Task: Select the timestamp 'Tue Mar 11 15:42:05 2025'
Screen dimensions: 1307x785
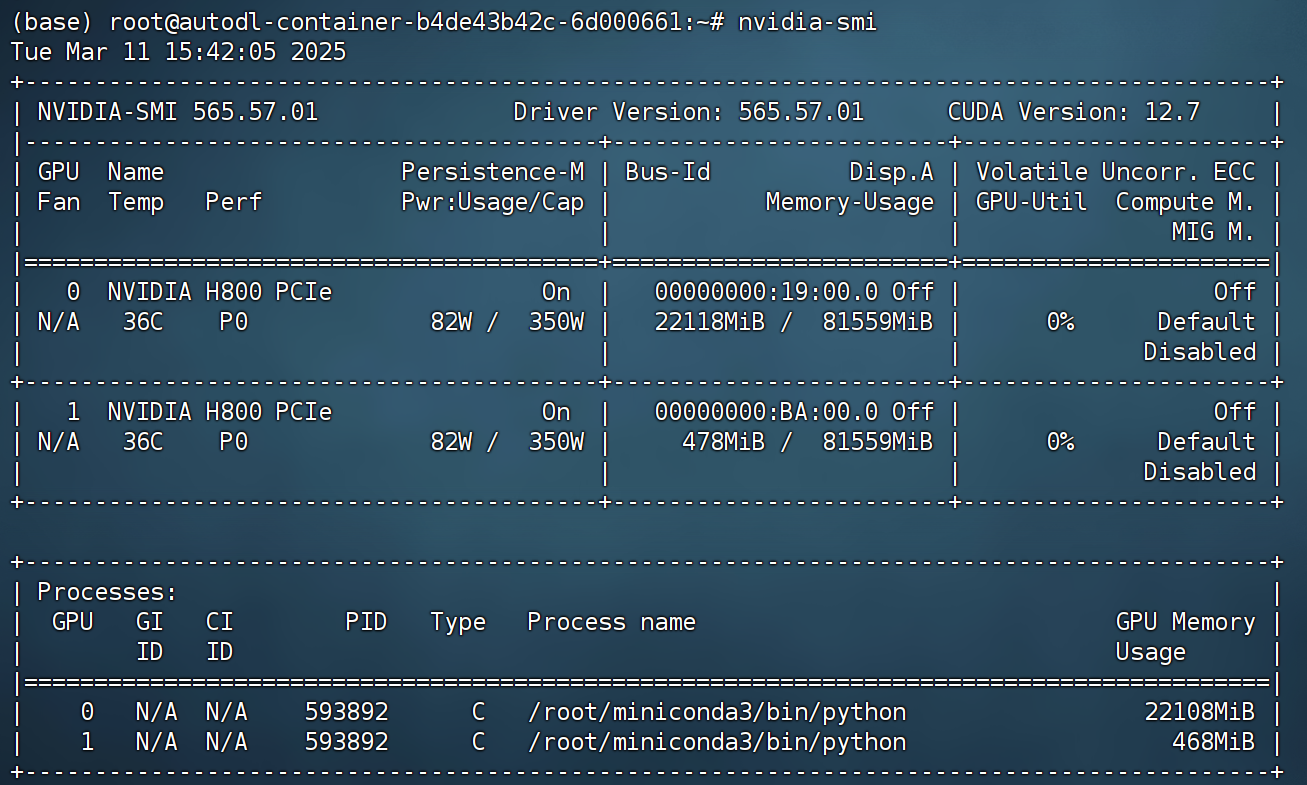Action: click(x=178, y=52)
